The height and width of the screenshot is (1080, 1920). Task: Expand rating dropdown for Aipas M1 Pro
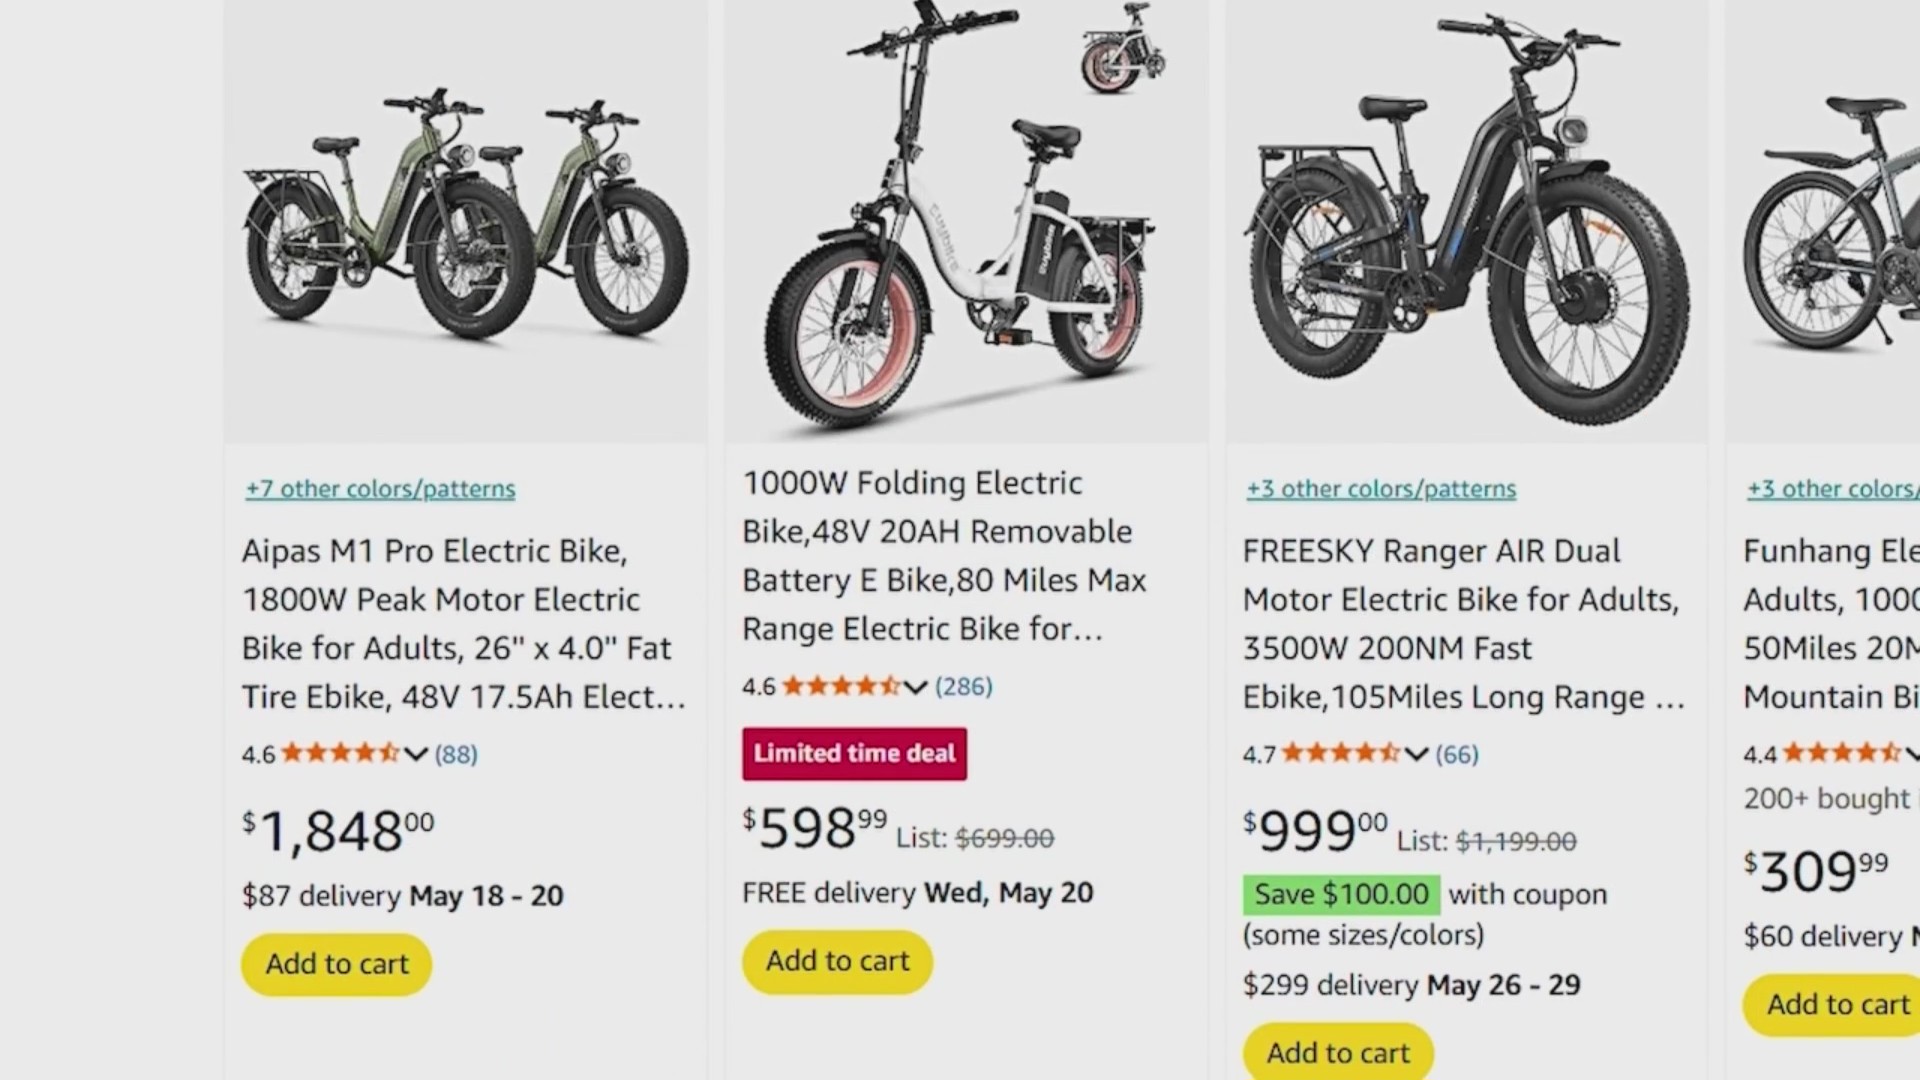pyautogui.click(x=416, y=754)
